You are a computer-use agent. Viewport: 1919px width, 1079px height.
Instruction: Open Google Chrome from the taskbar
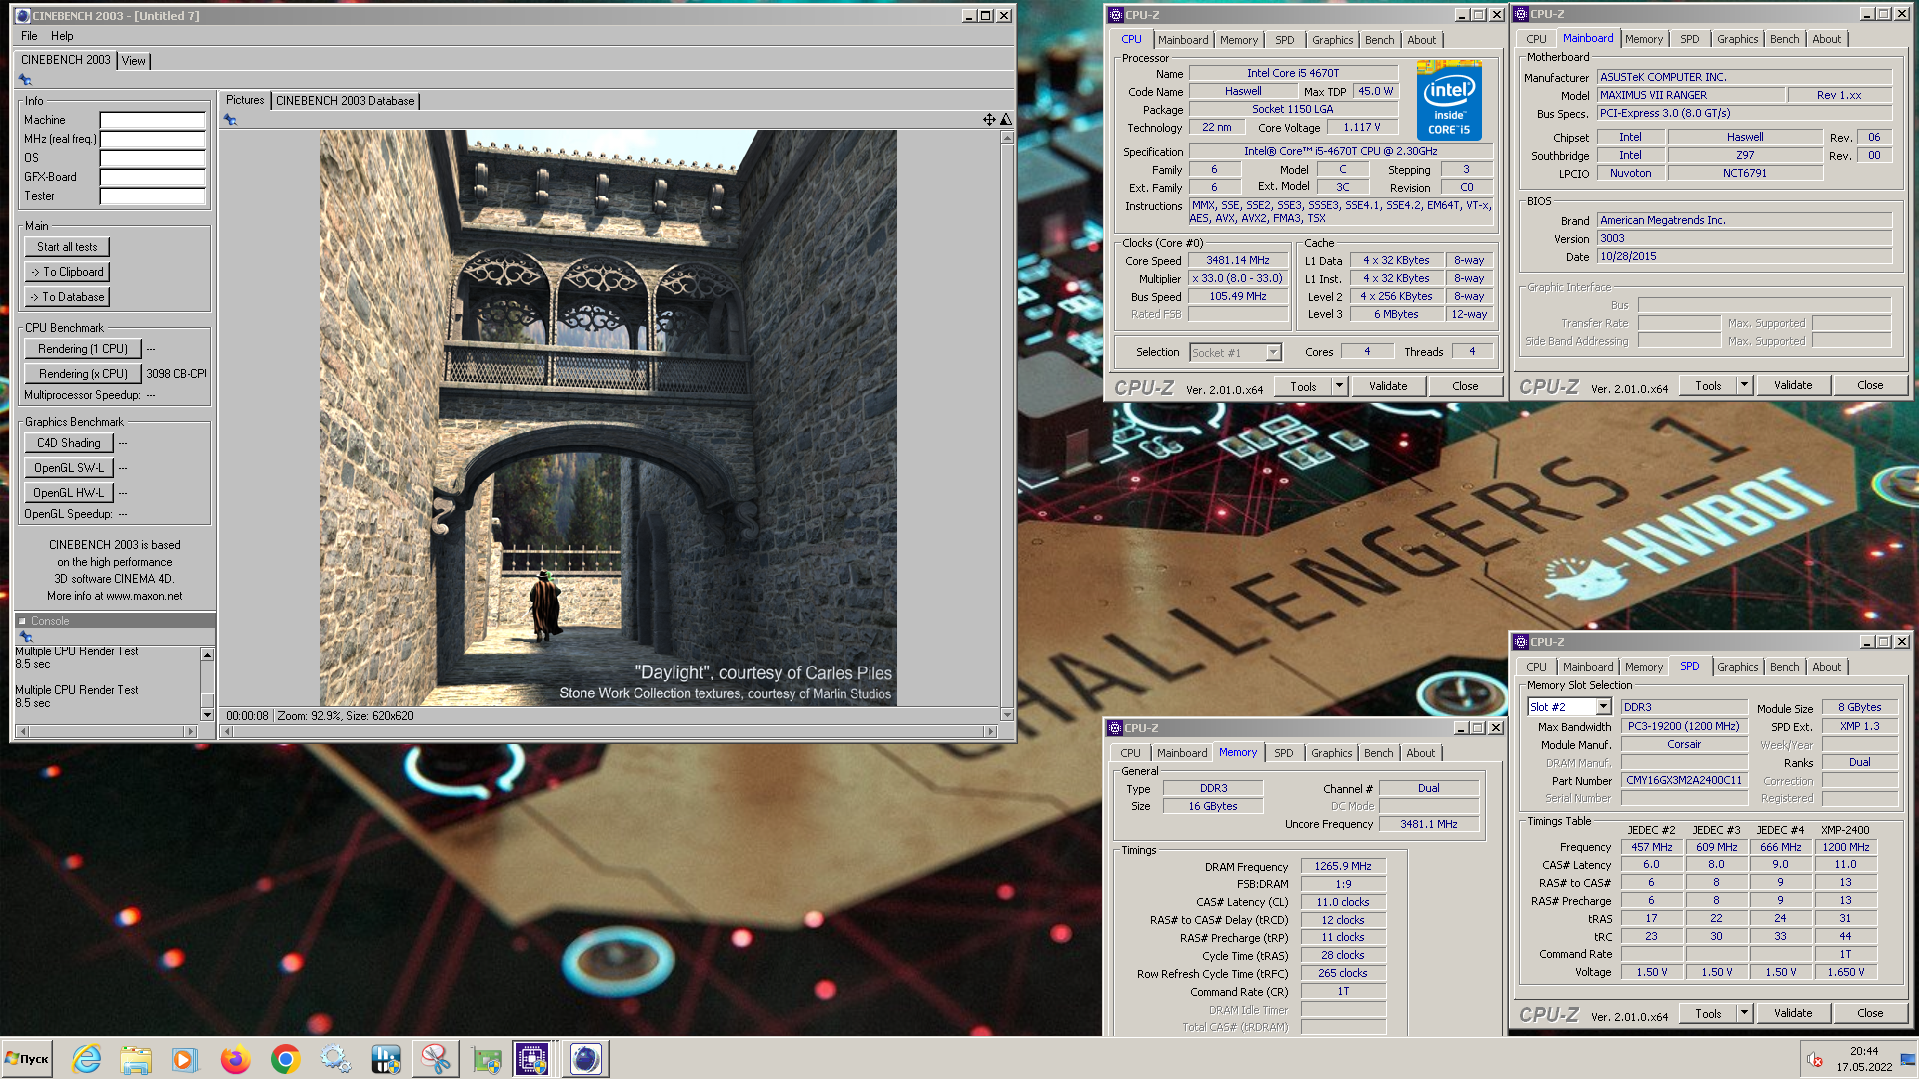285,1059
